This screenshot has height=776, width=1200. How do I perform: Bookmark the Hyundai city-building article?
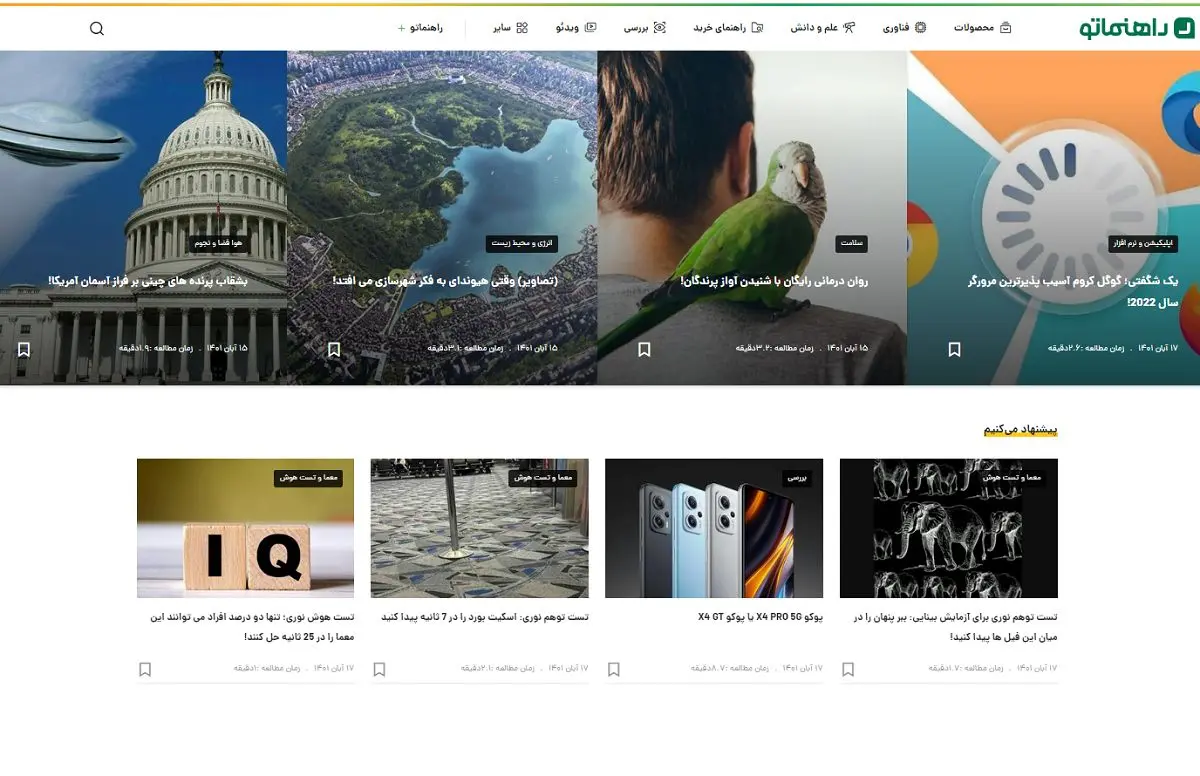pyautogui.click(x=334, y=349)
